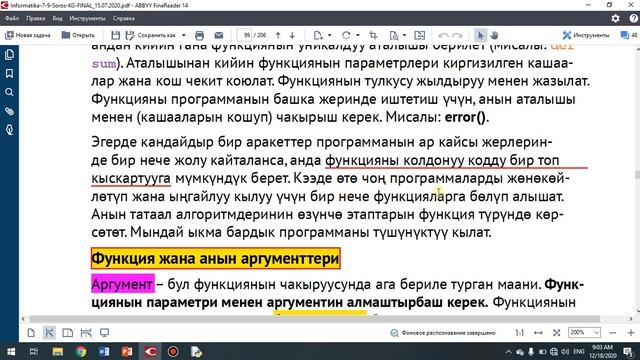Open Chrome from the taskbar
The height and width of the screenshot is (360, 640).
(80, 351)
